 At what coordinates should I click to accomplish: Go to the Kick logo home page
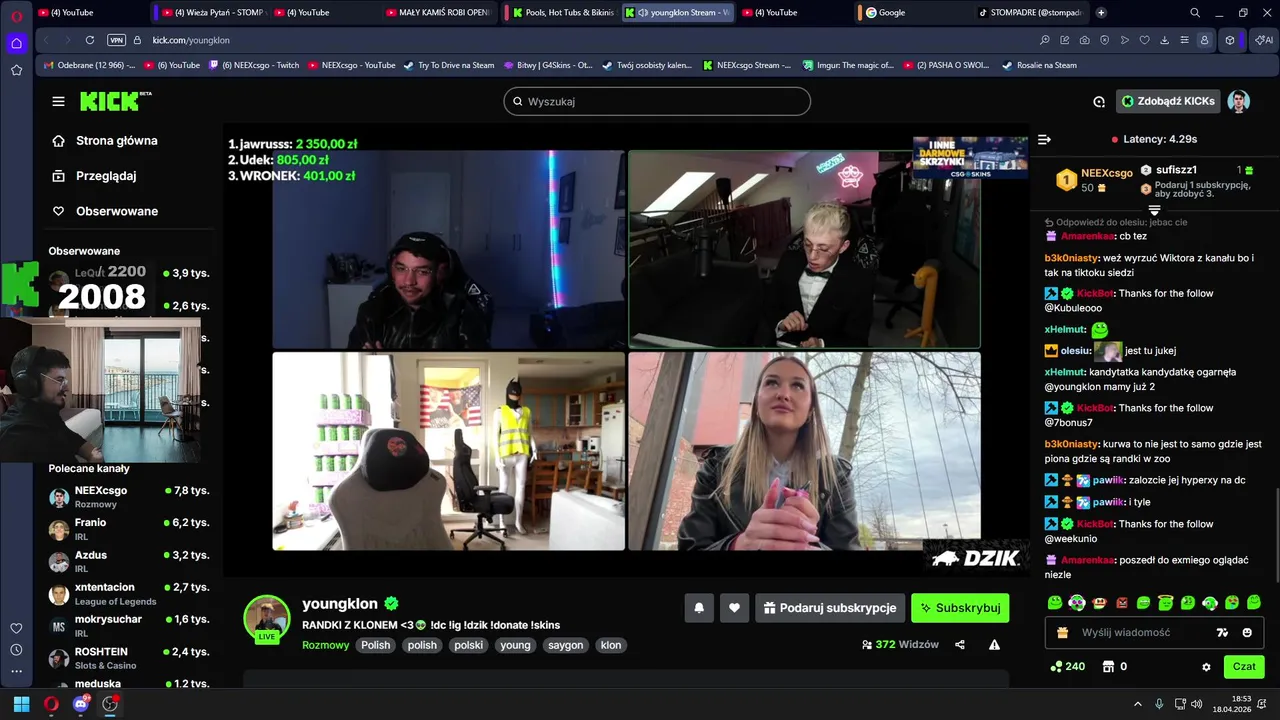[115, 101]
